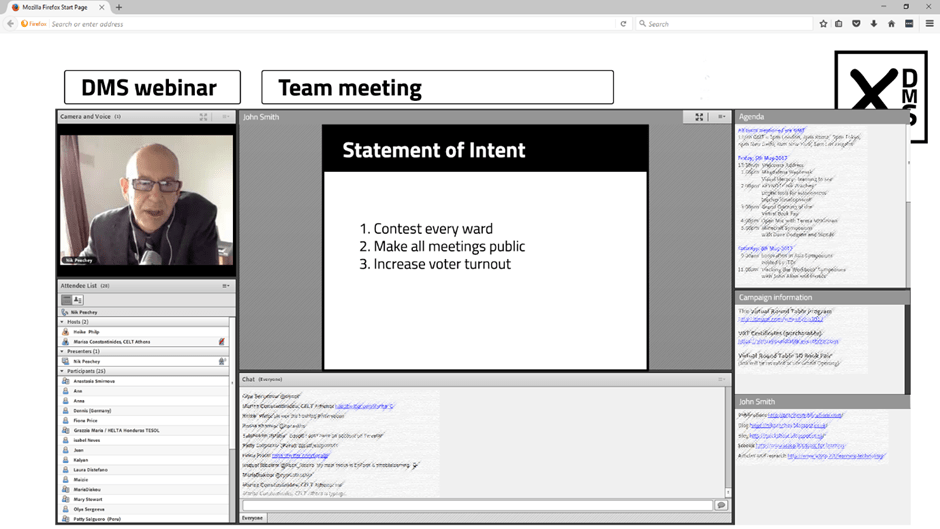The width and height of the screenshot is (940, 529).
Task: Collapse the Hosts (2) group
Action: pyautogui.click(x=62, y=322)
